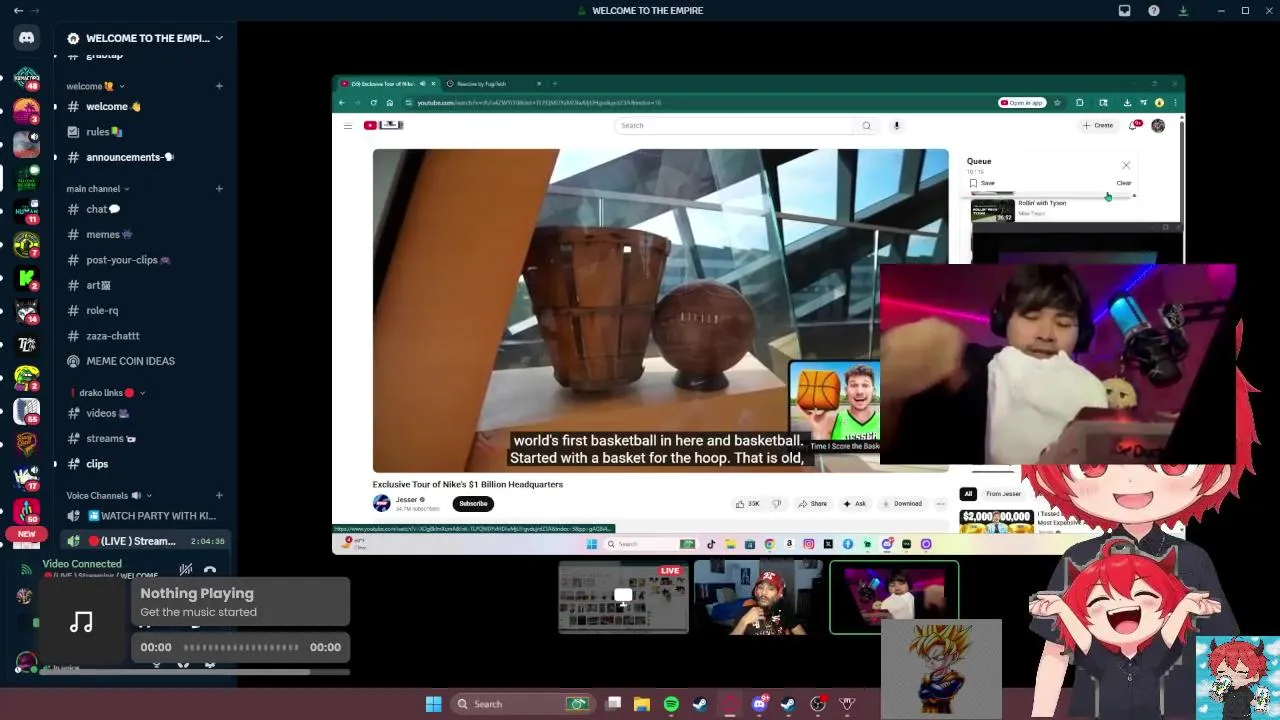
Task: Collapse the welcome category
Action: click(x=96, y=86)
